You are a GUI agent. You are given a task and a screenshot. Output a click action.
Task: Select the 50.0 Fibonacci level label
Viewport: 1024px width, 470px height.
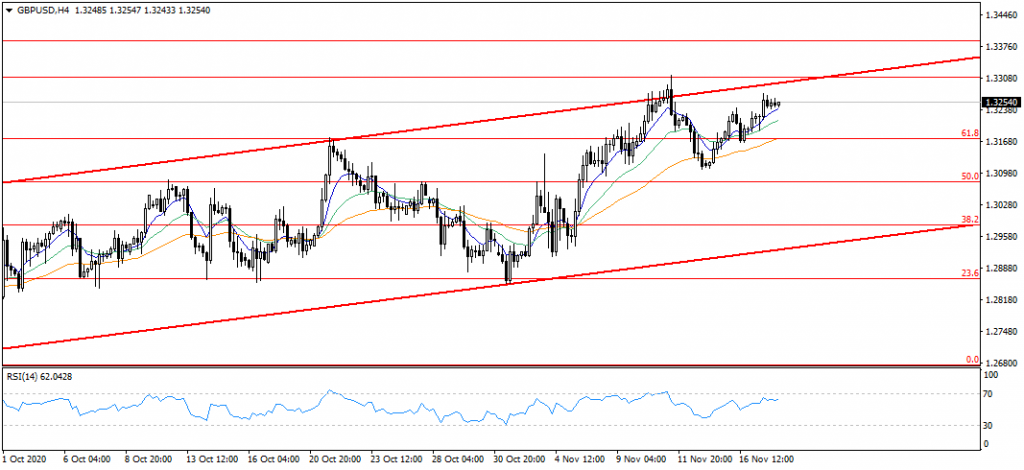click(968, 176)
